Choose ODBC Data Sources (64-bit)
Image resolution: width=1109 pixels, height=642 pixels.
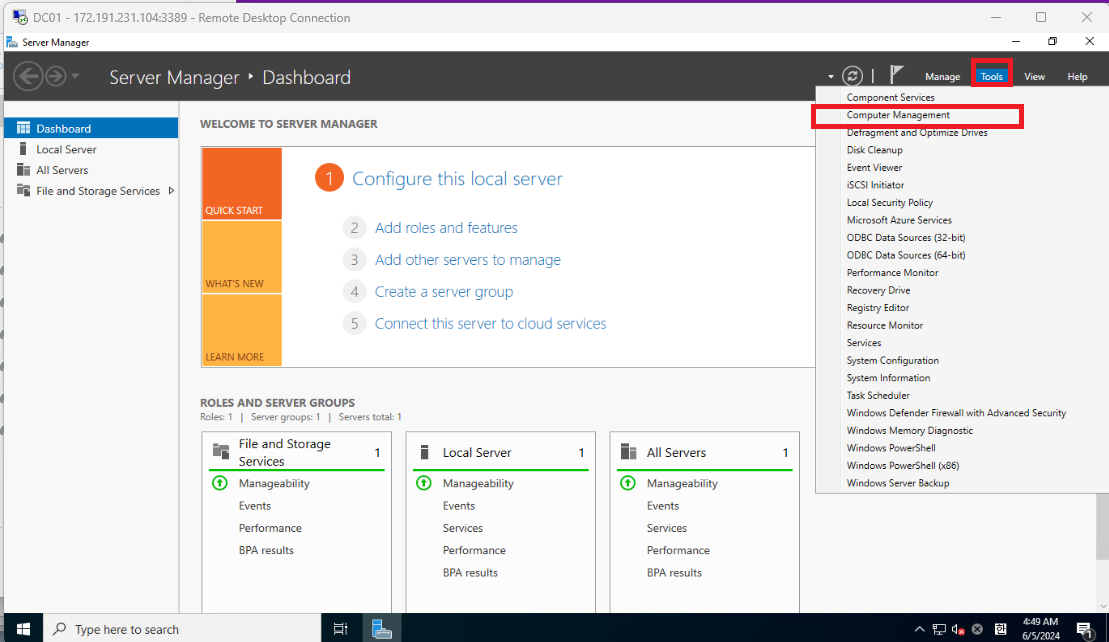(906, 255)
